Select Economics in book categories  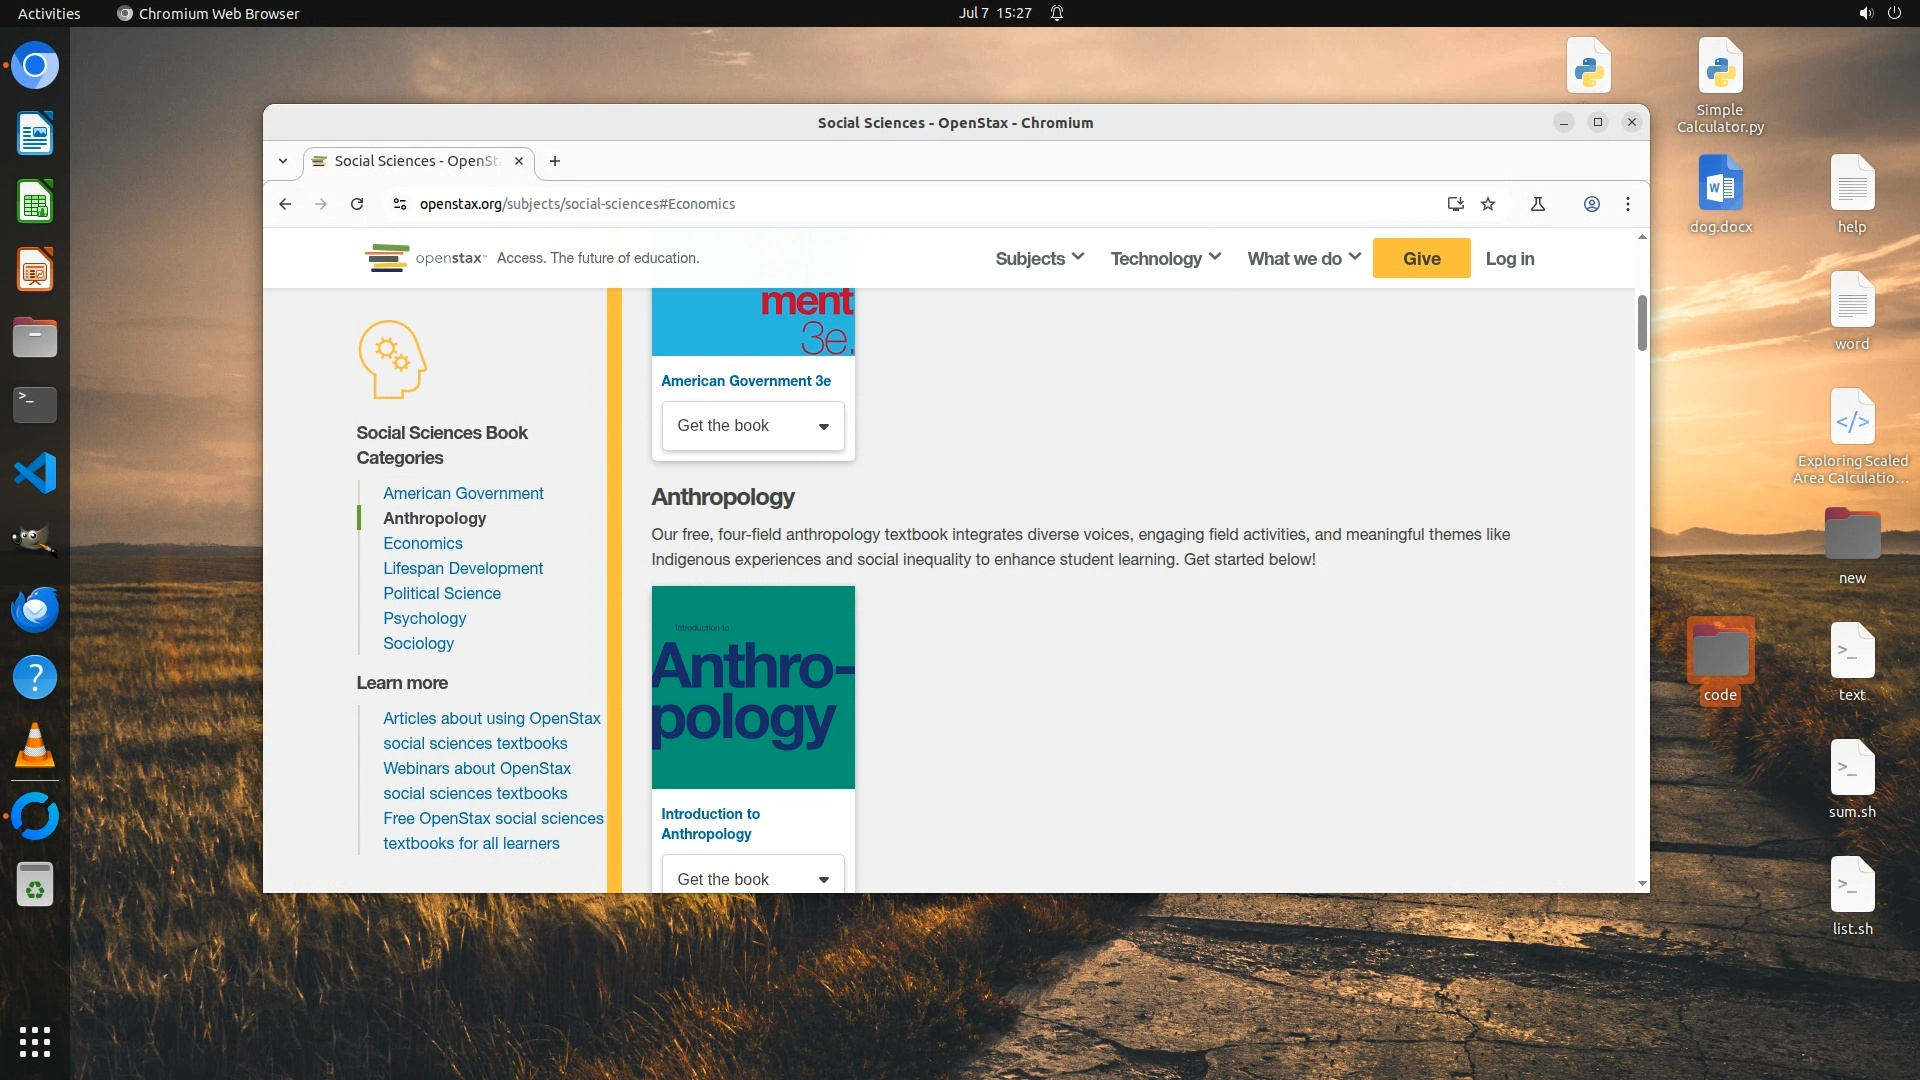click(422, 543)
